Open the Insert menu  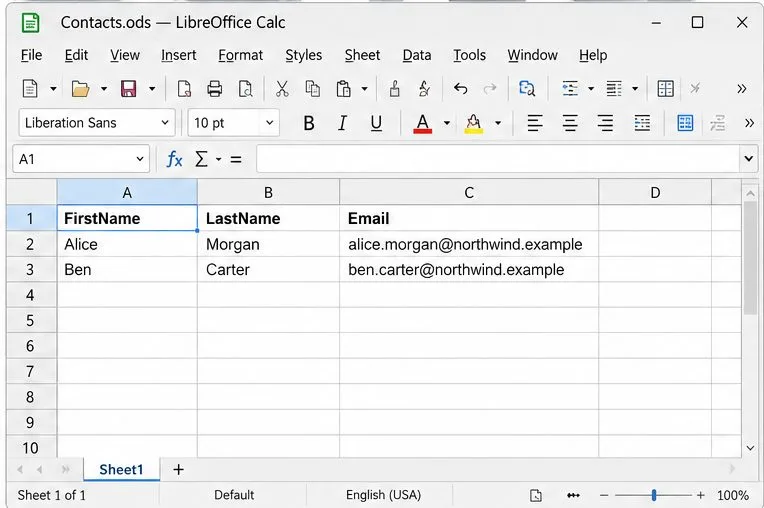(179, 56)
